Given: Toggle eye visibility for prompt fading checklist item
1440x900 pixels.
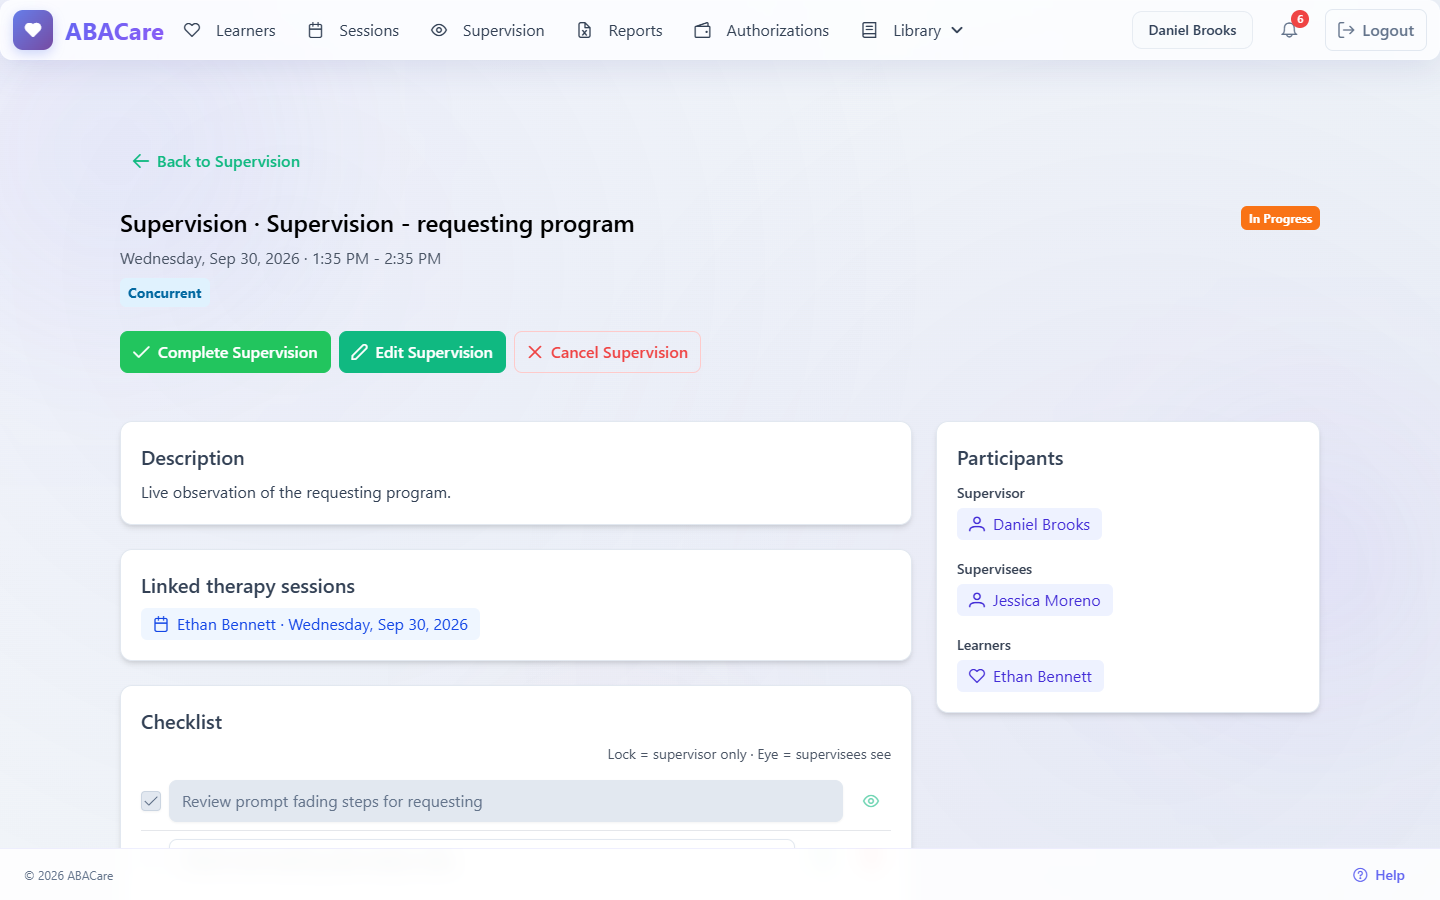Looking at the screenshot, I should (871, 801).
